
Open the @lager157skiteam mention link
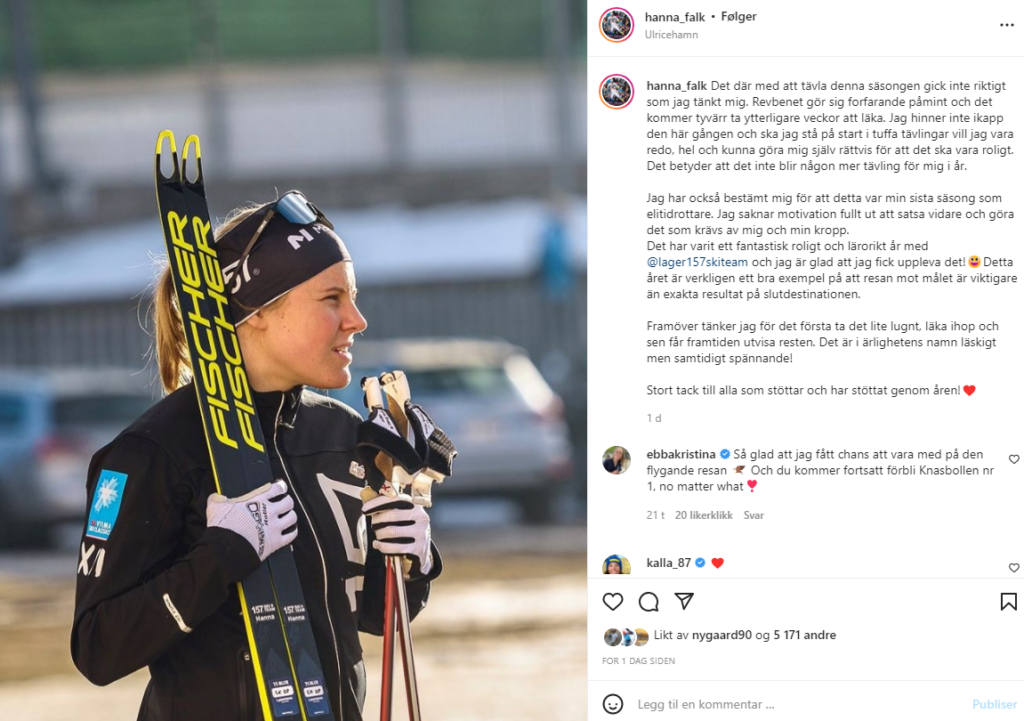[x=697, y=262]
